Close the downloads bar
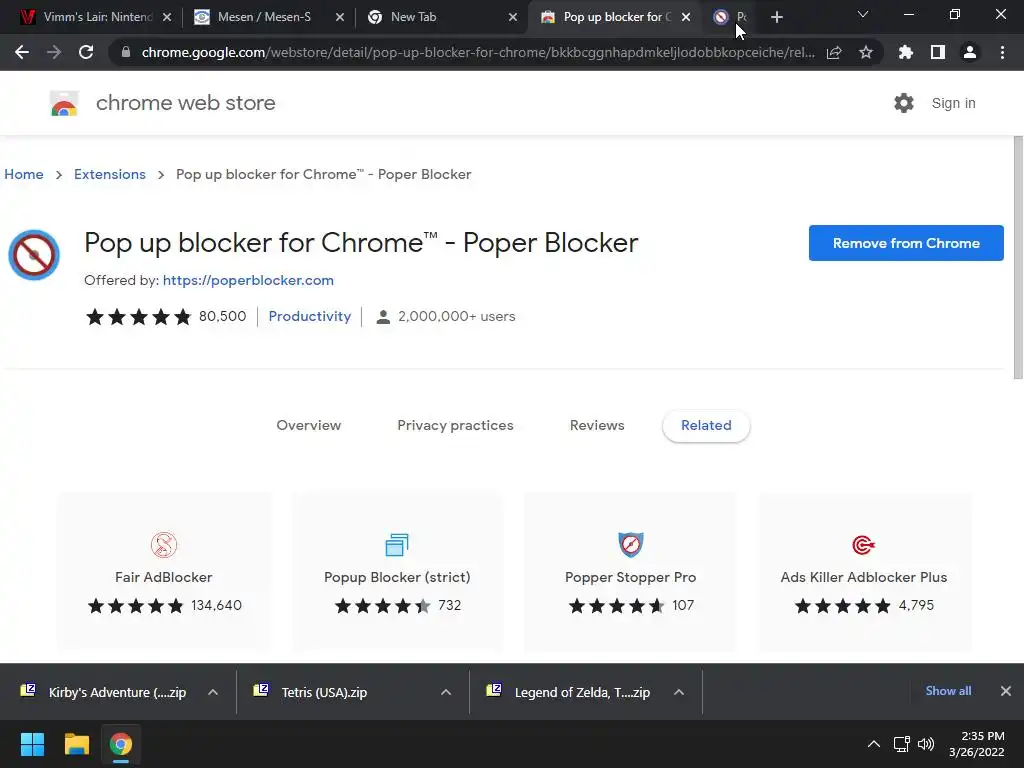The image size is (1024, 768). click(x=1006, y=691)
